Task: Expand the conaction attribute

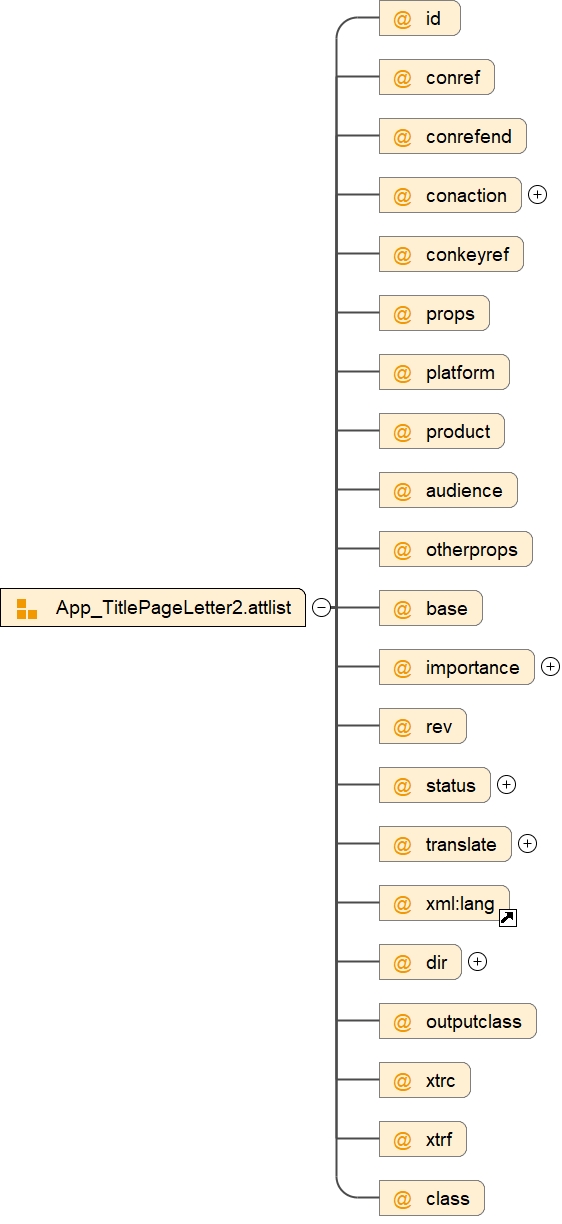Action: [x=537, y=195]
